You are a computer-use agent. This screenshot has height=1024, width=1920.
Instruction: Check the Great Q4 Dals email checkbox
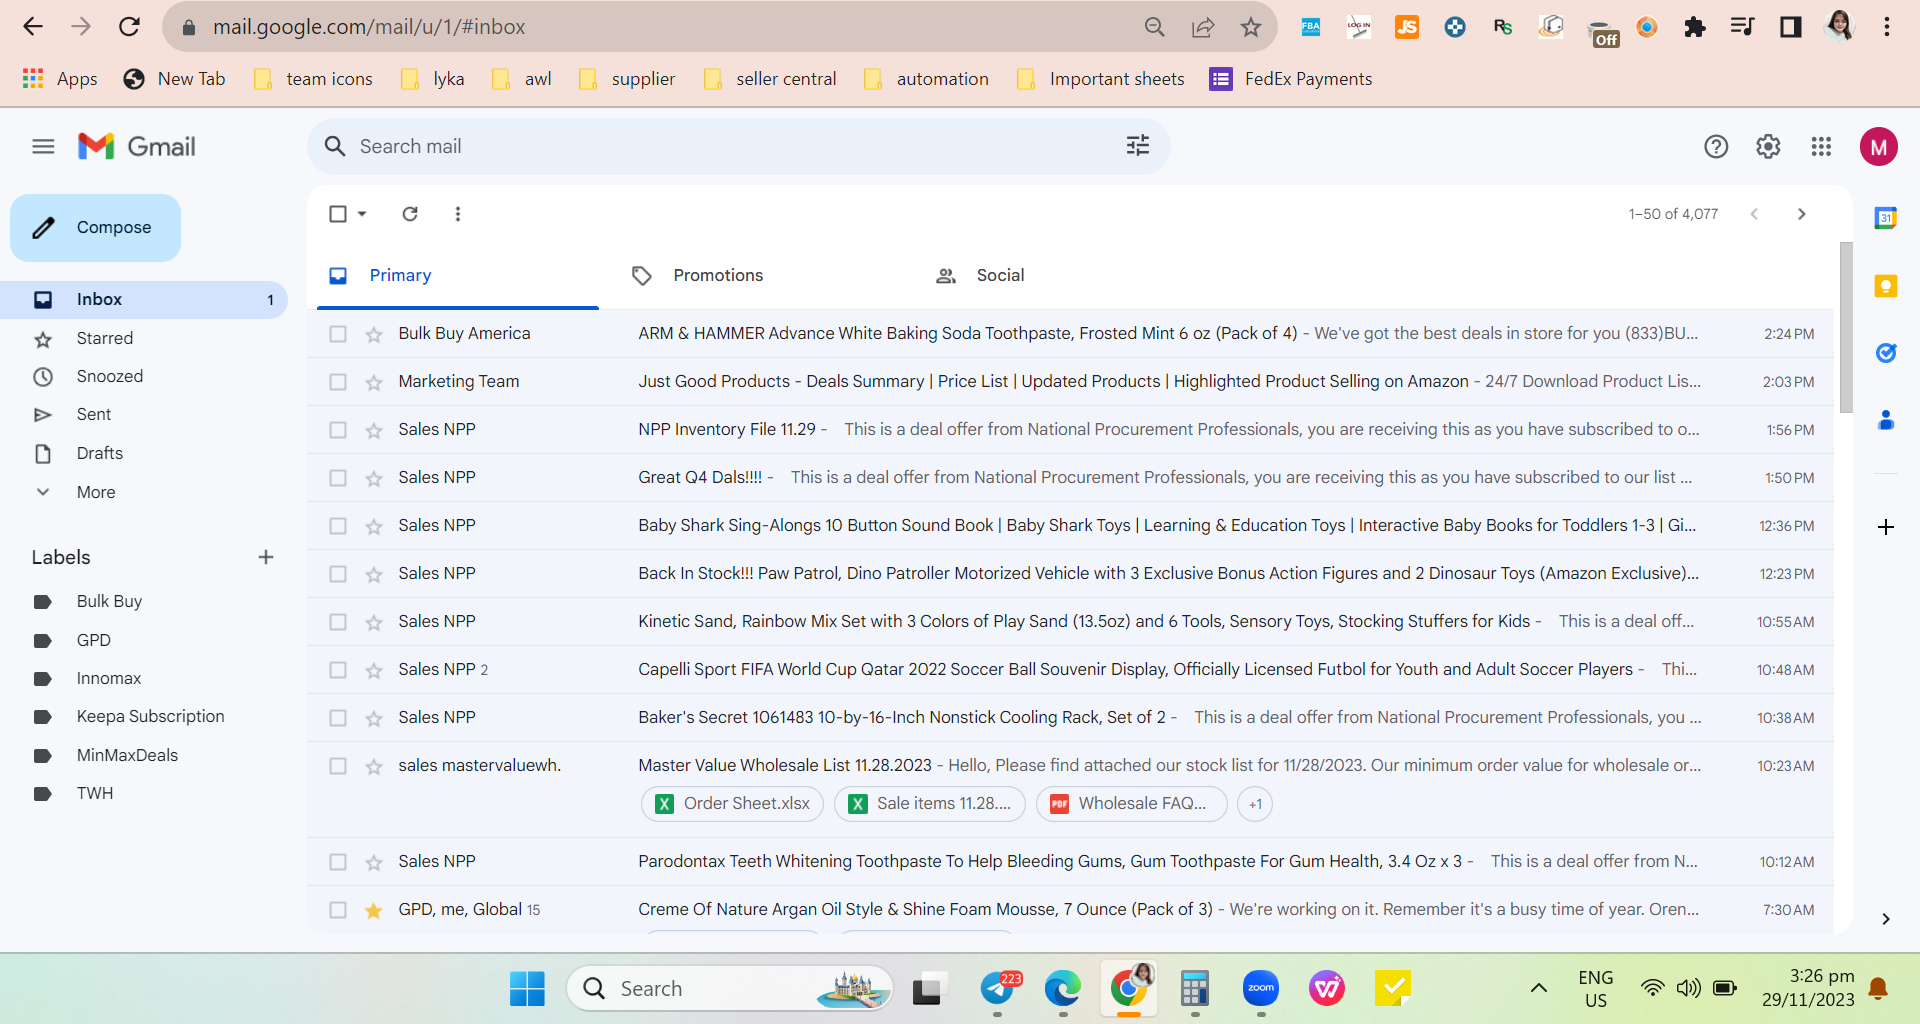[x=338, y=478]
